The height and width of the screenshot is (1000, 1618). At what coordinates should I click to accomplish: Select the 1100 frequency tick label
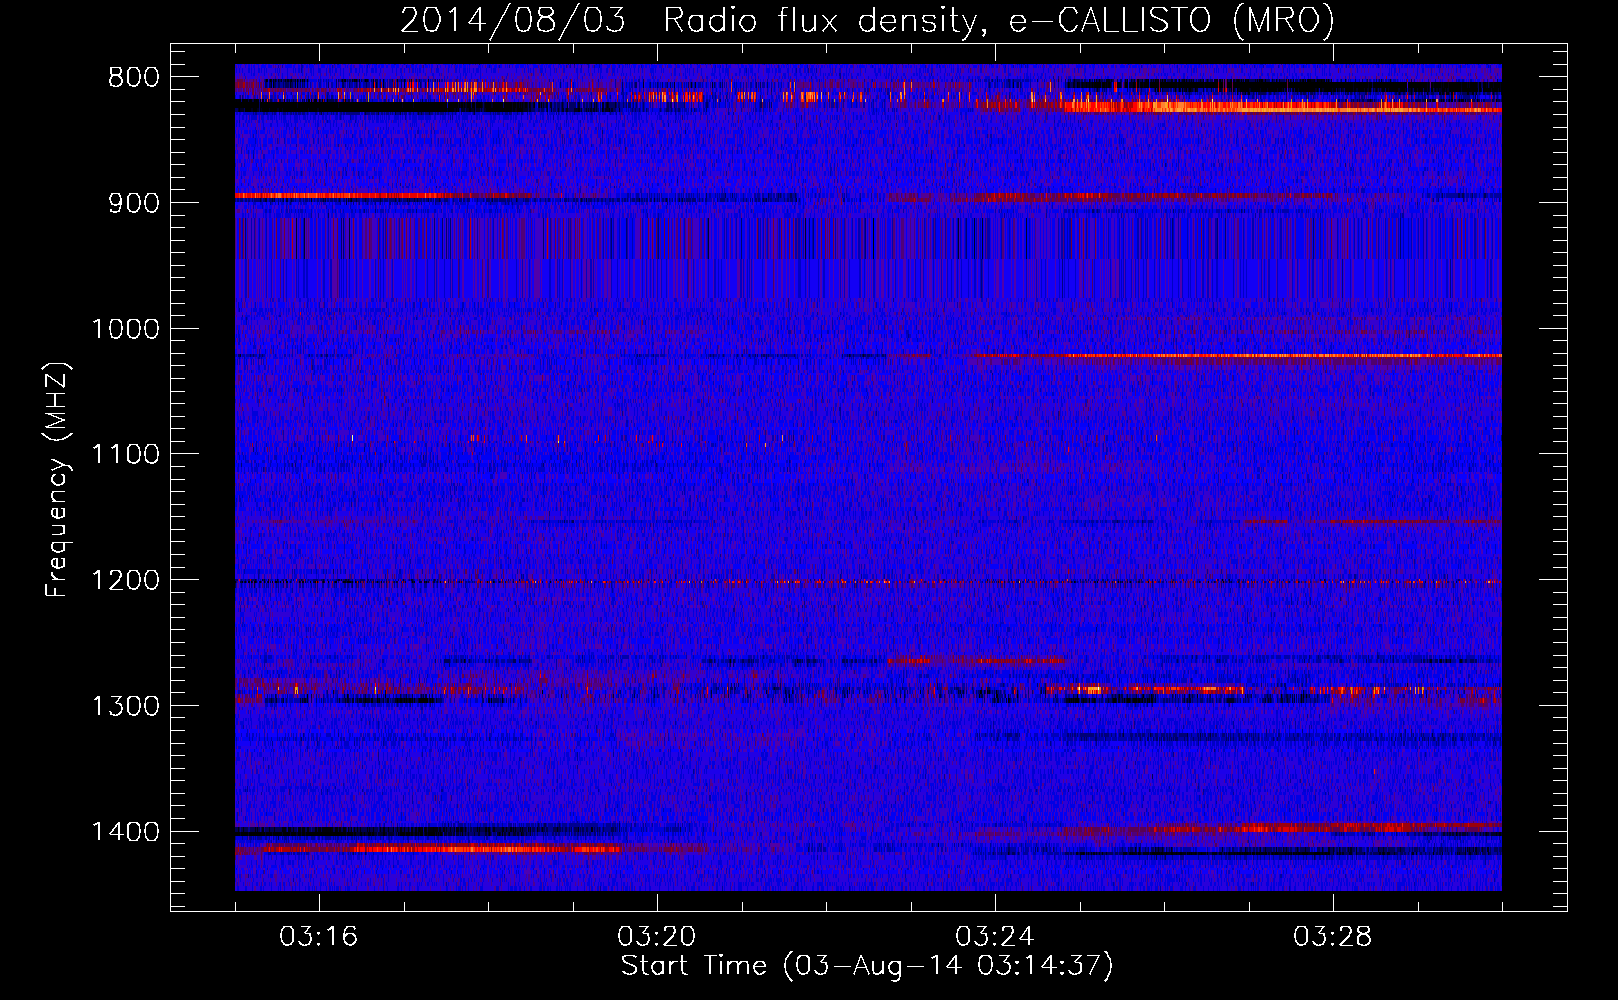pos(125,455)
